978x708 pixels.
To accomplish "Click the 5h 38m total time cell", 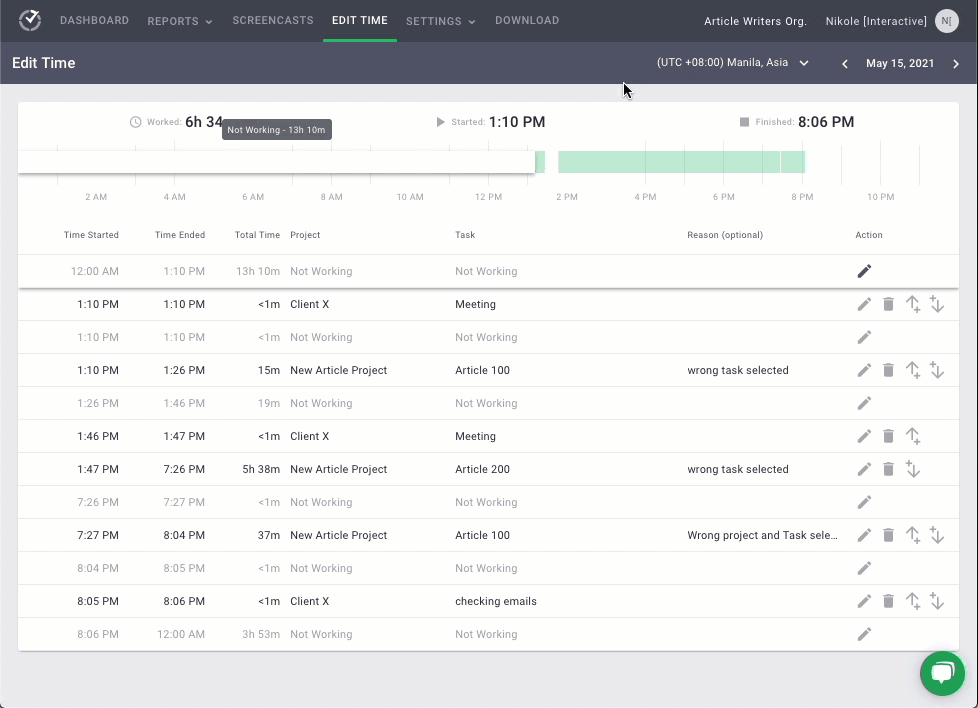I will click(x=261, y=470).
